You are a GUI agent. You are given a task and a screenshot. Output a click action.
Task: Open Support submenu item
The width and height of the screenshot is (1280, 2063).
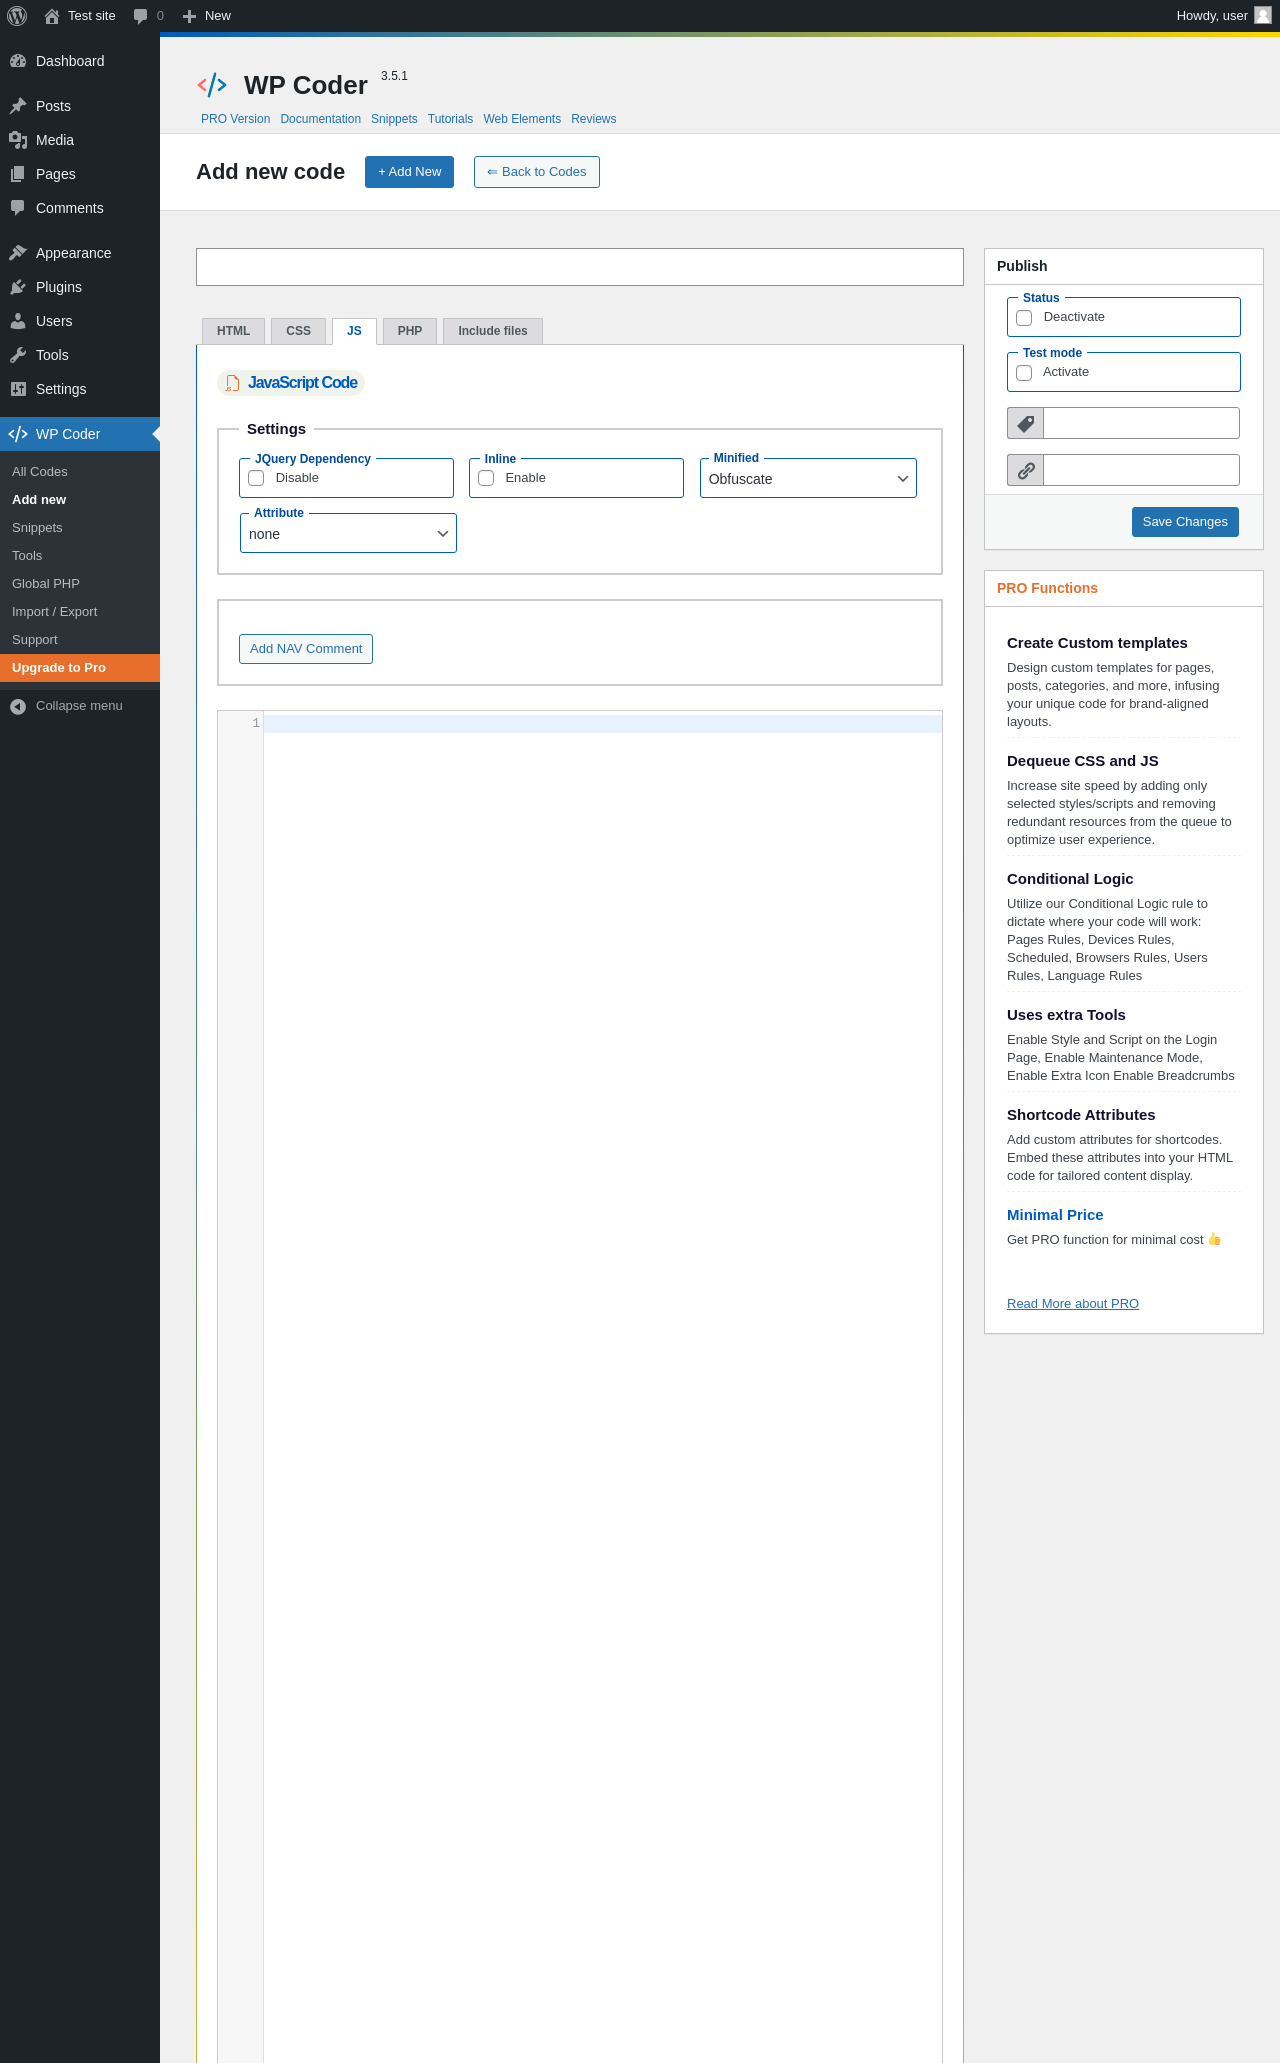(80, 640)
